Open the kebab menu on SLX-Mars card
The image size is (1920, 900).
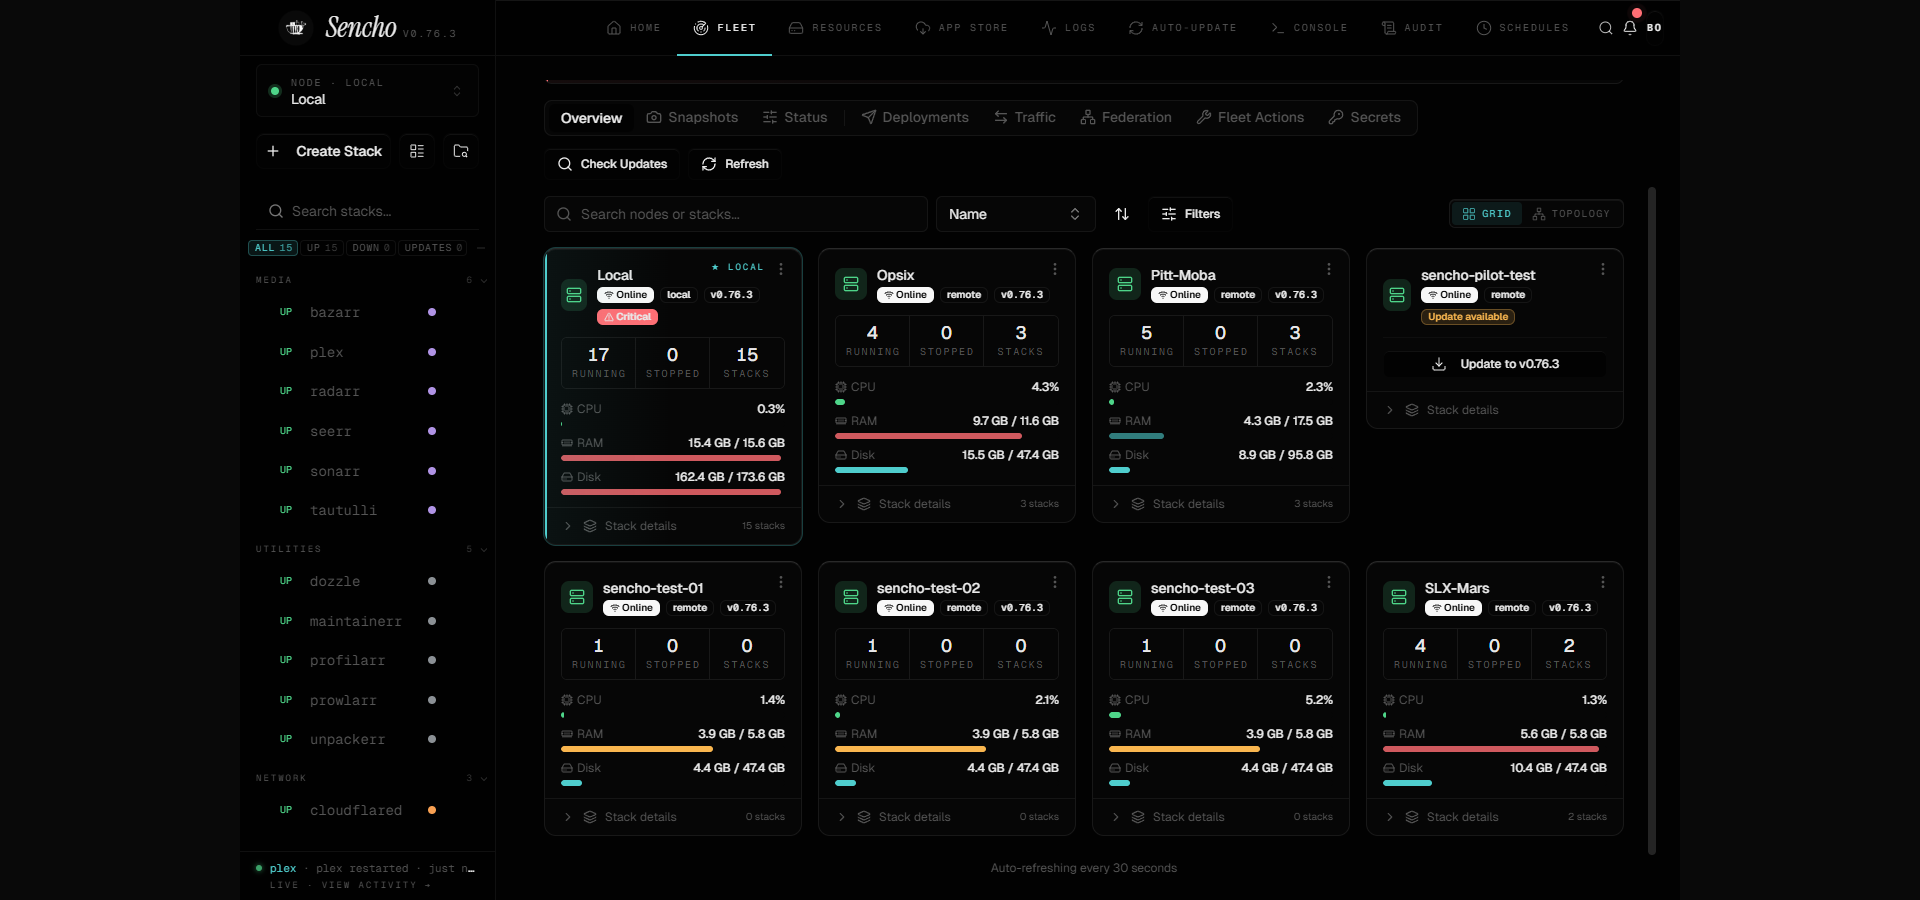[1603, 582]
